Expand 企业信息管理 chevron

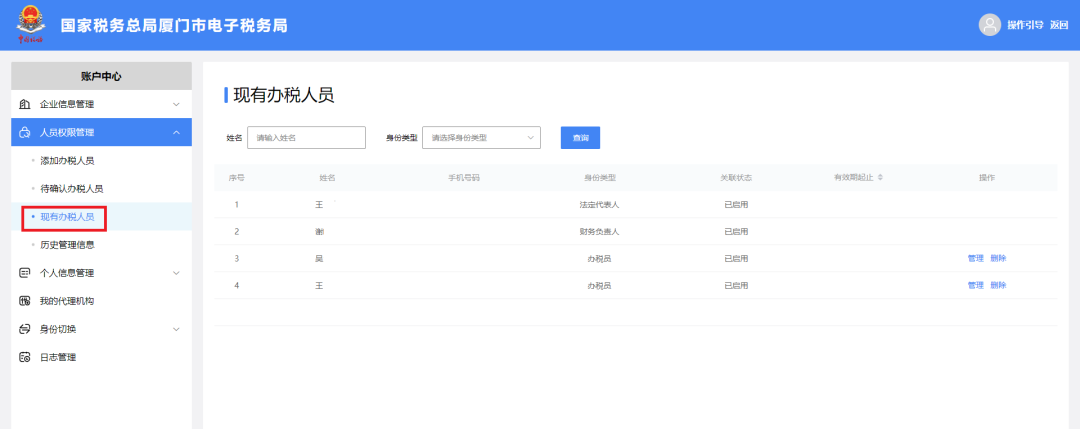point(176,105)
